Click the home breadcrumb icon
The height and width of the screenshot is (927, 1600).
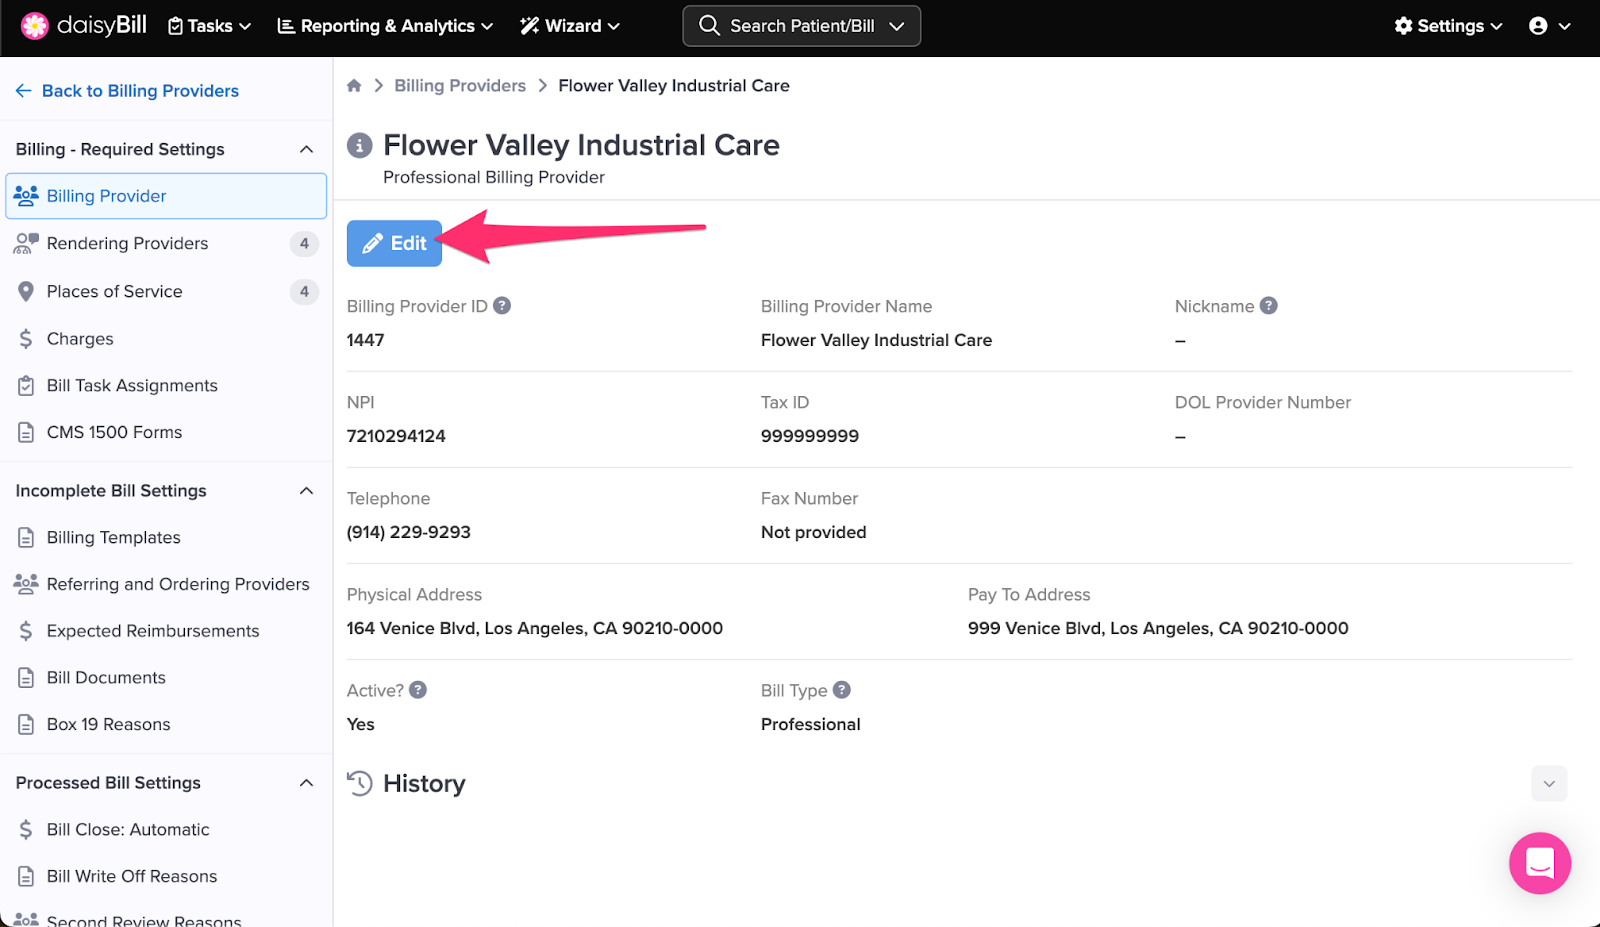[354, 86]
